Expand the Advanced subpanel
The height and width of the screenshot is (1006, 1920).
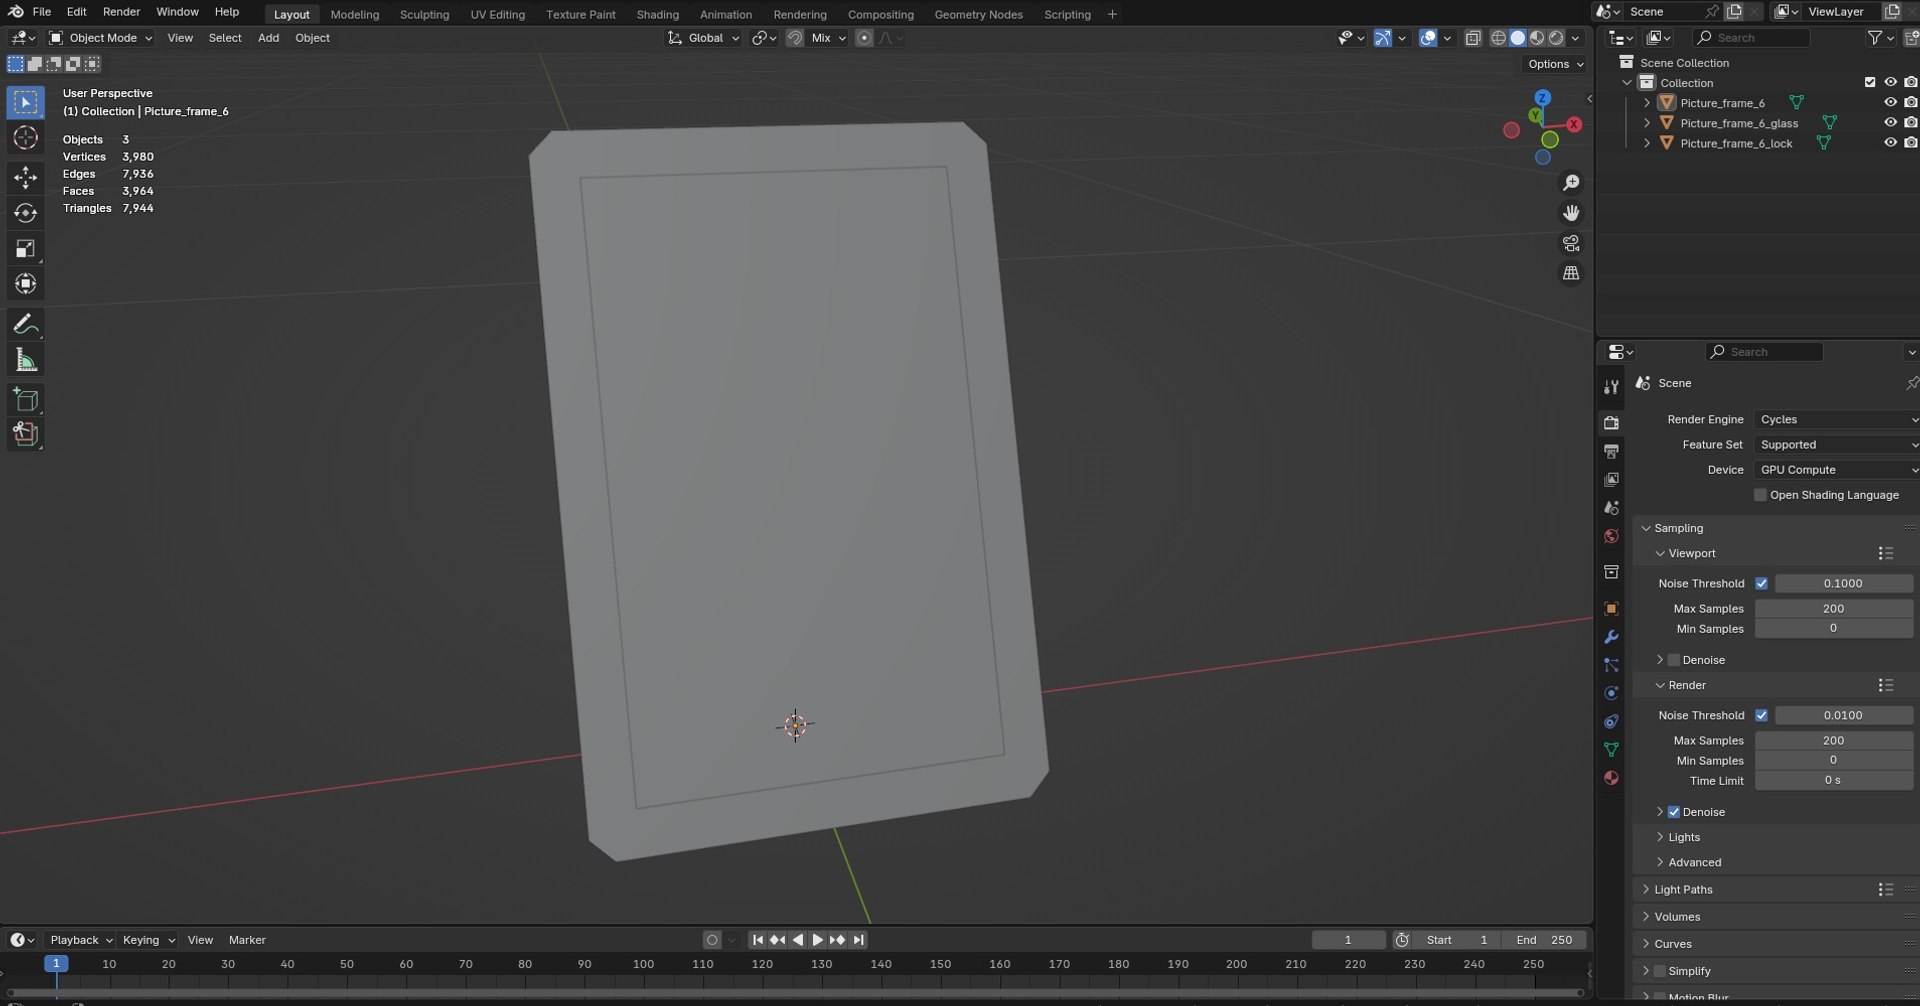tap(1694, 862)
